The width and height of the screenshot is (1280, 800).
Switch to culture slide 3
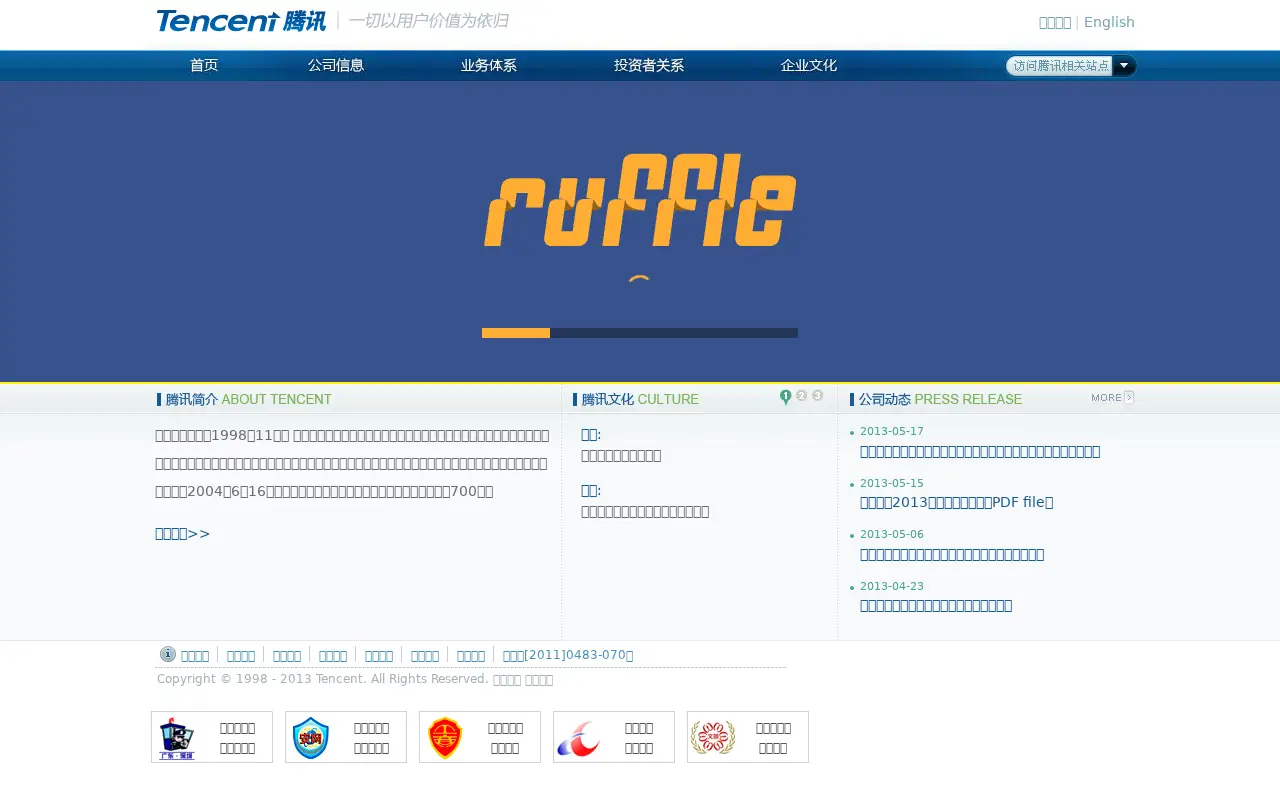pos(817,396)
